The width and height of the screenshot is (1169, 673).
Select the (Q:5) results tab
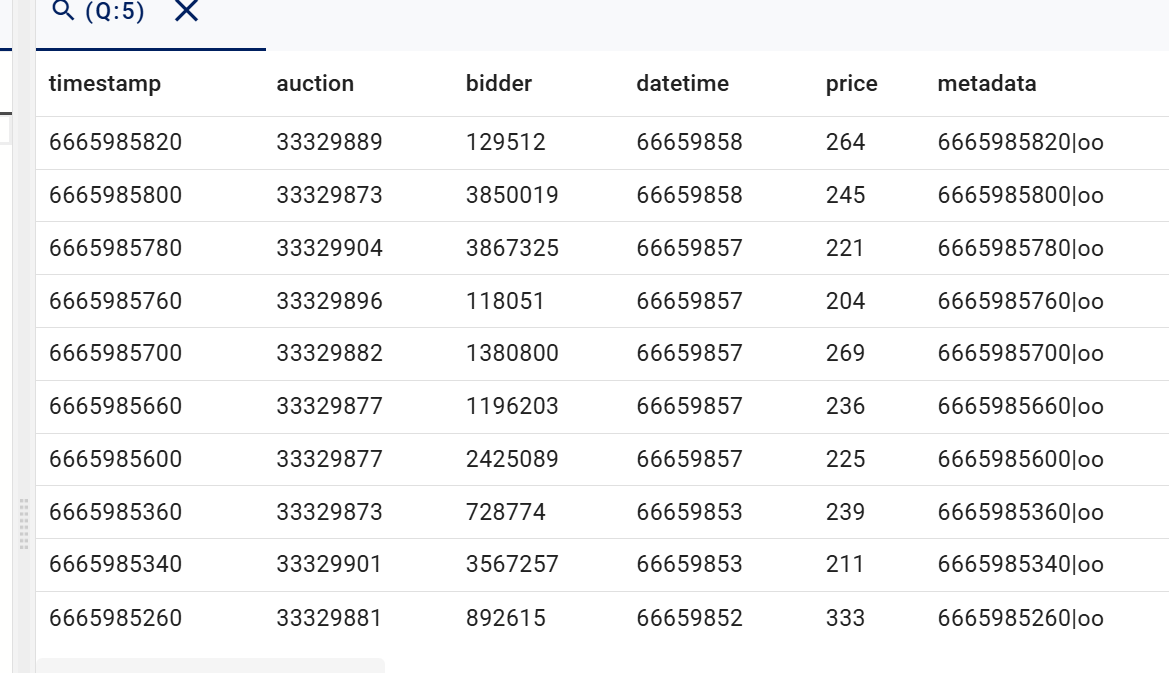pos(114,12)
